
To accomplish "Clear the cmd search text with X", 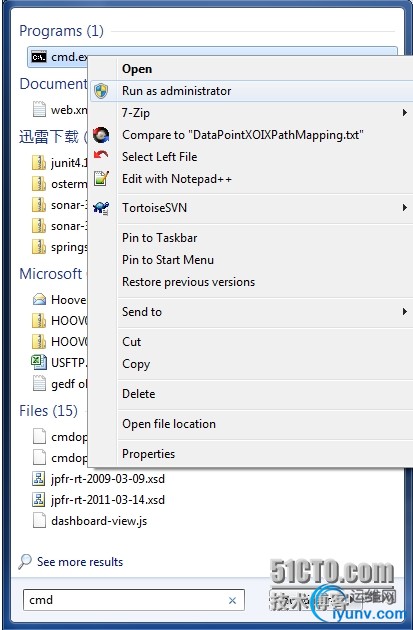I will point(232,600).
